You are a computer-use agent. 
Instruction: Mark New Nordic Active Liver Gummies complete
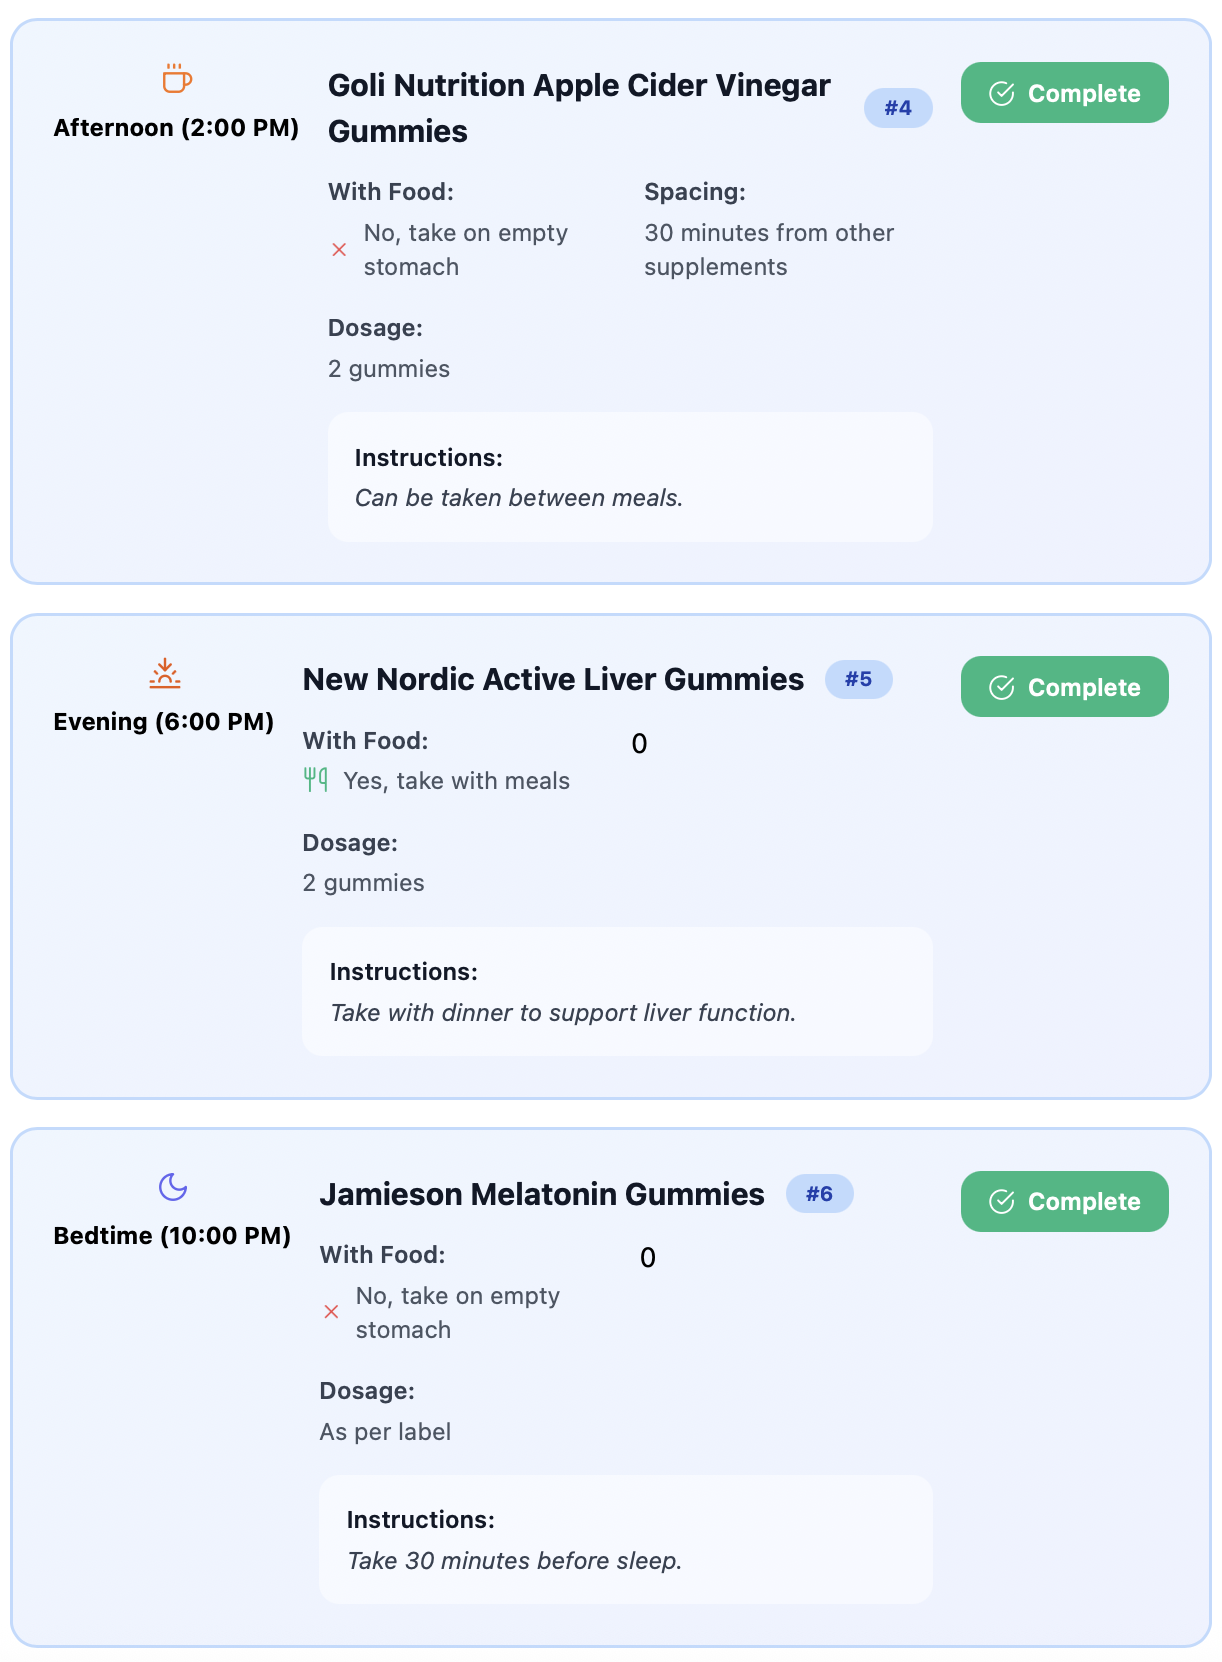coord(1064,687)
